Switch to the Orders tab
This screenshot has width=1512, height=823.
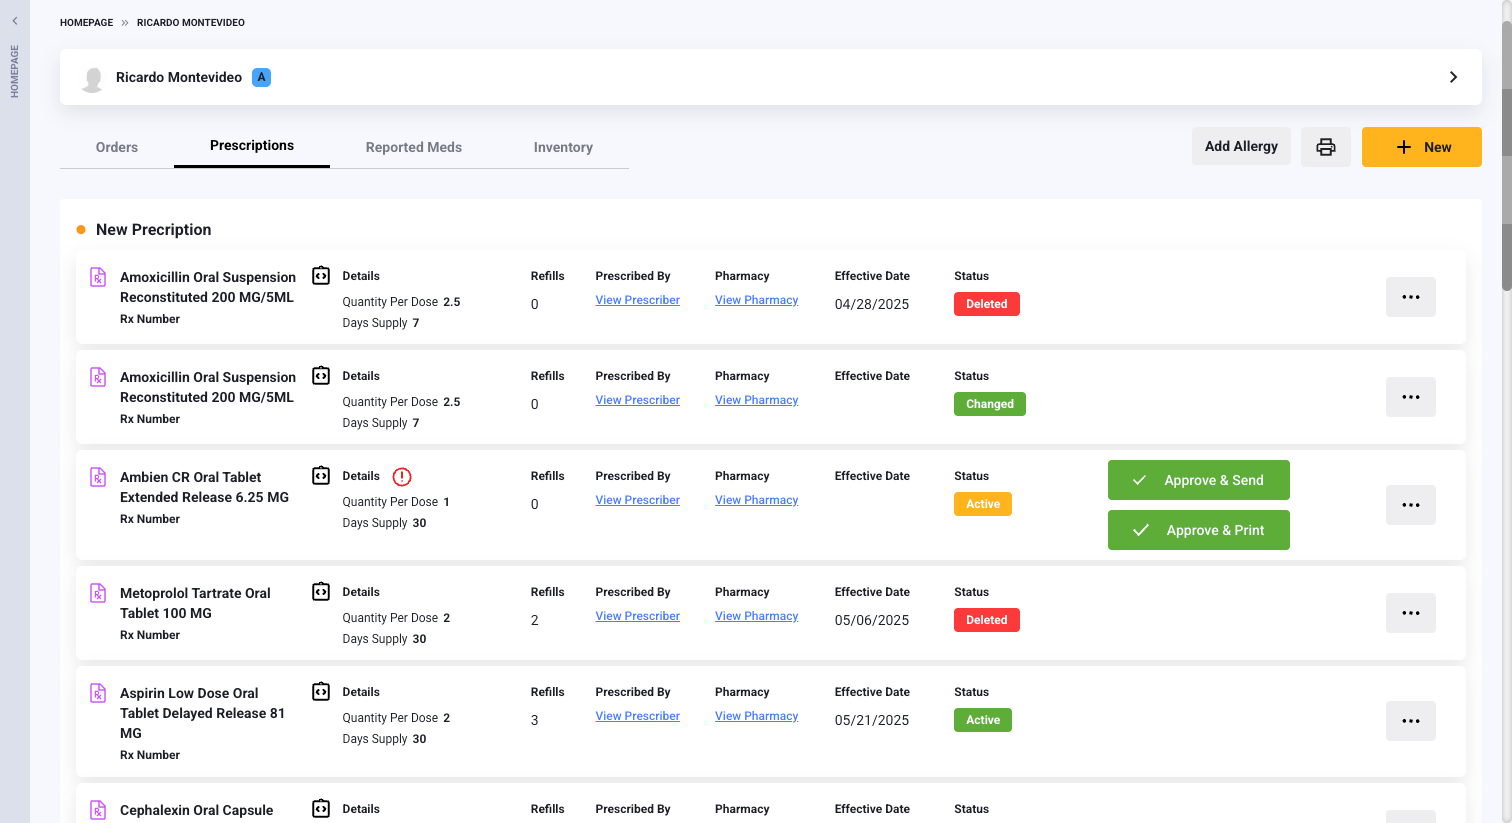[117, 147]
